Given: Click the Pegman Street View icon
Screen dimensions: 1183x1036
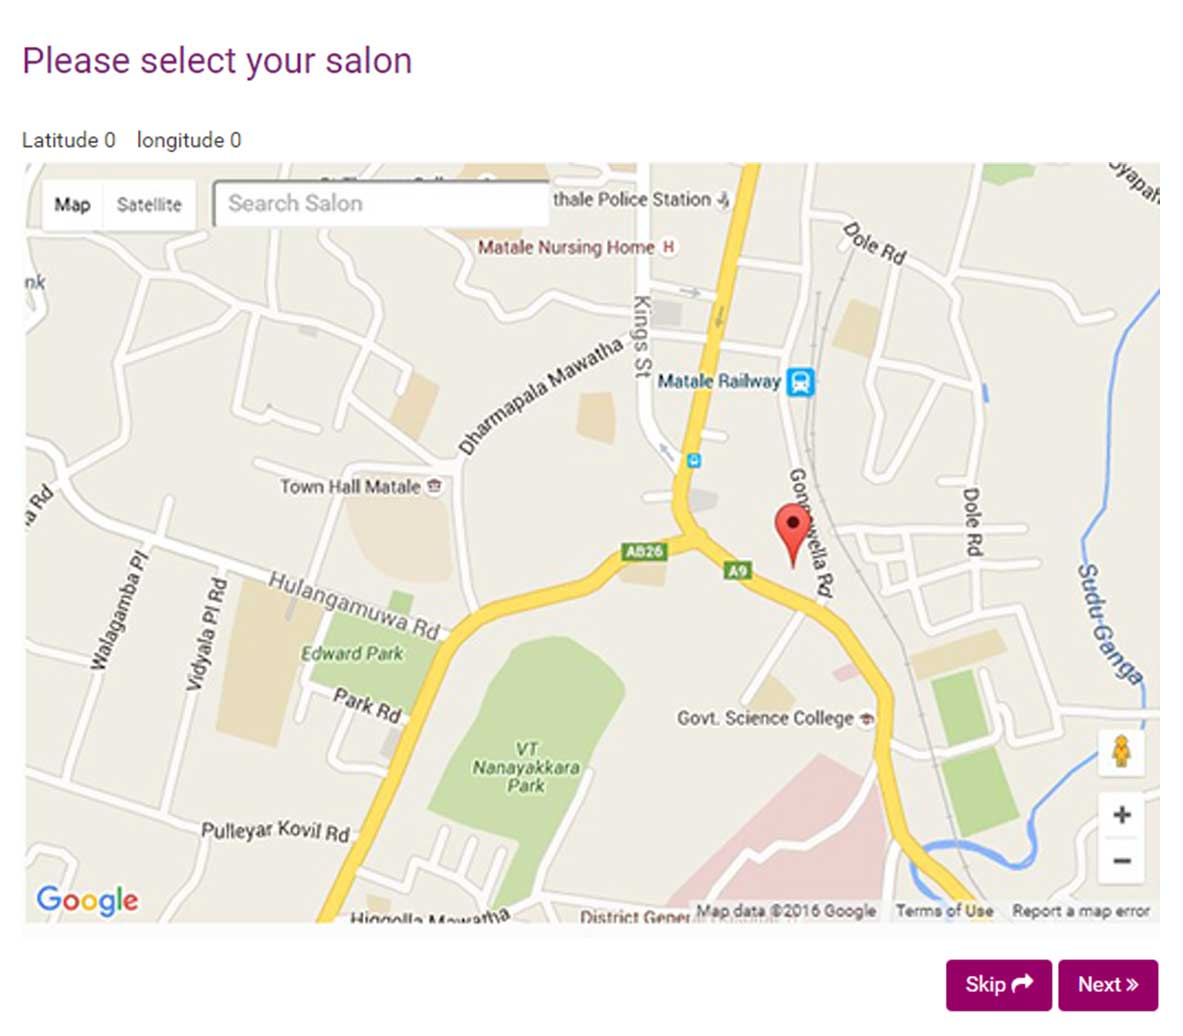Looking at the screenshot, I should (1121, 751).
